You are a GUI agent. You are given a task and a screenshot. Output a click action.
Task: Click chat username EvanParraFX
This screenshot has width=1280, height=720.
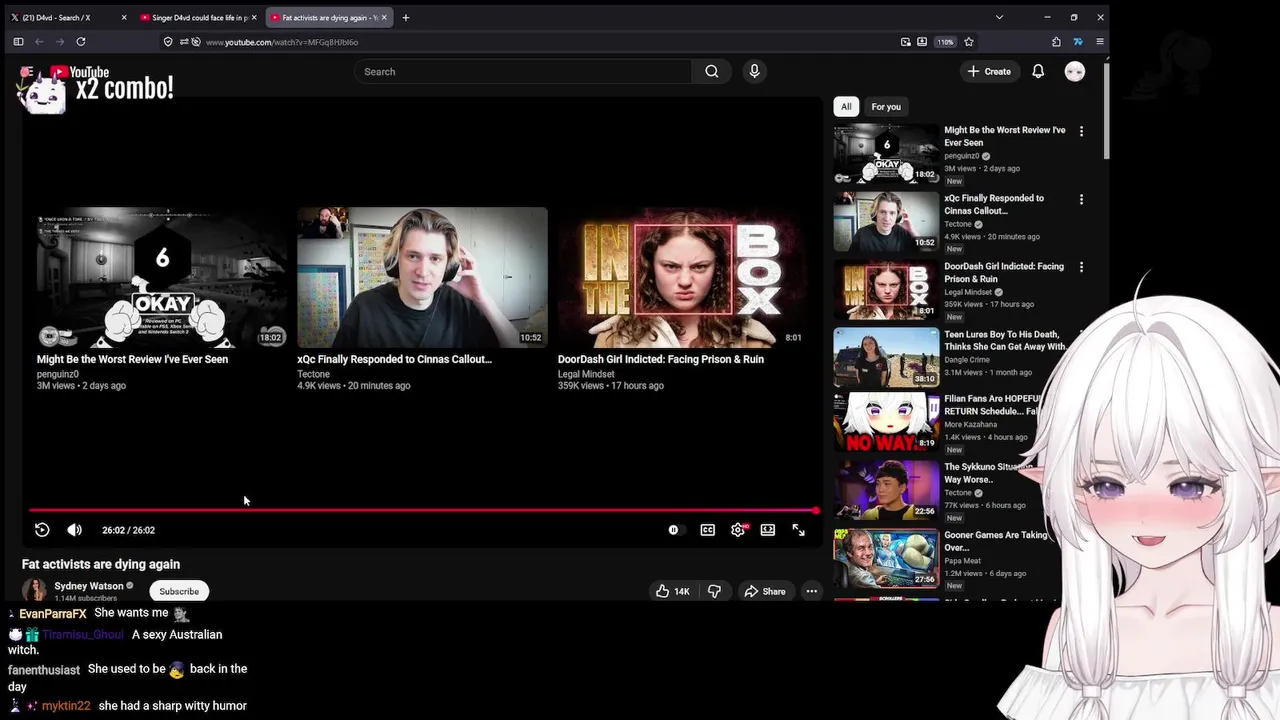53,613
